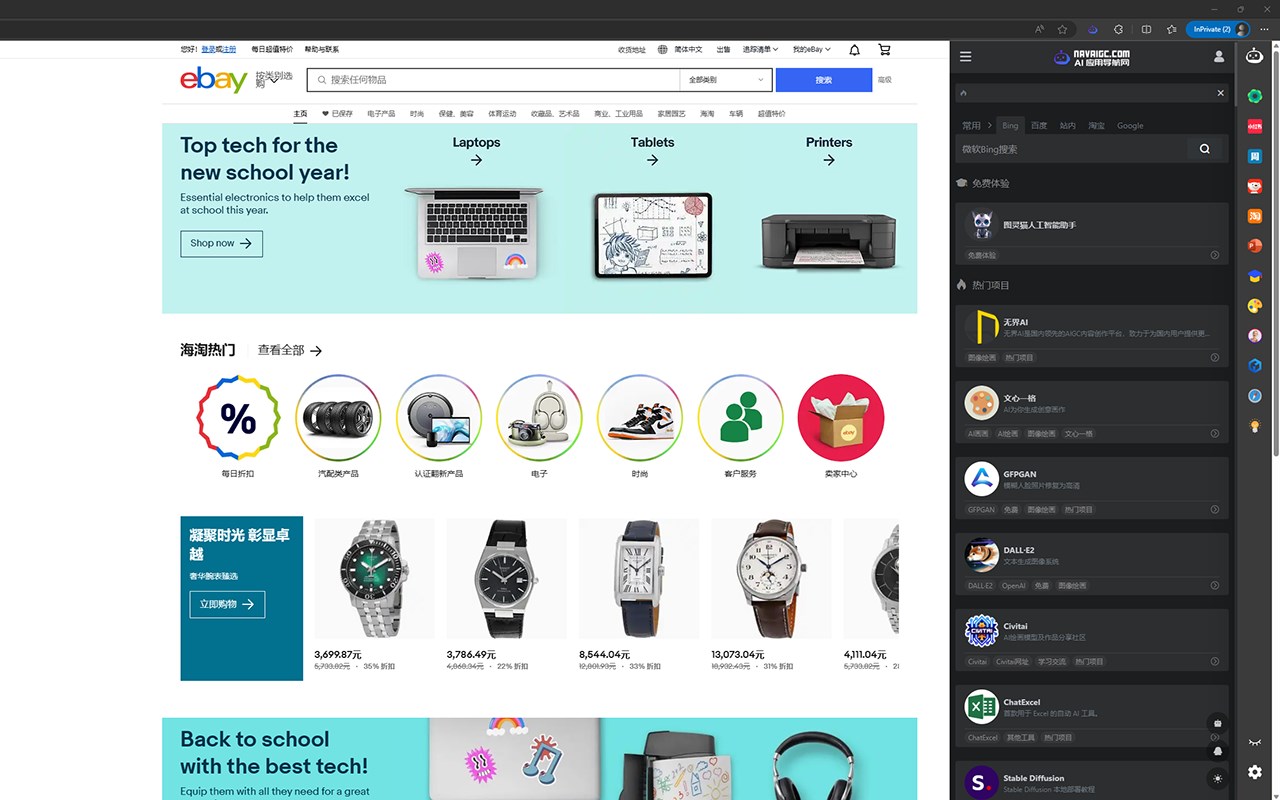Select the 站内 search tab
Image resolution: width=1280 pixels, height=800 pixels.
1068,126
